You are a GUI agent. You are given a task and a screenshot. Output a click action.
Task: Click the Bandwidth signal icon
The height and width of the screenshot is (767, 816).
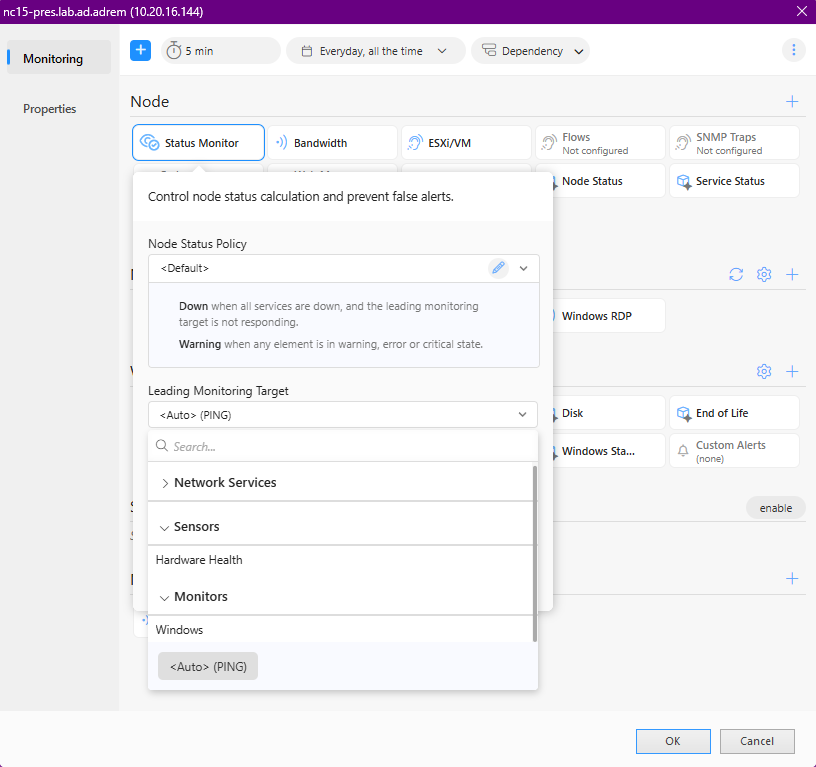(x=281, y=143)
